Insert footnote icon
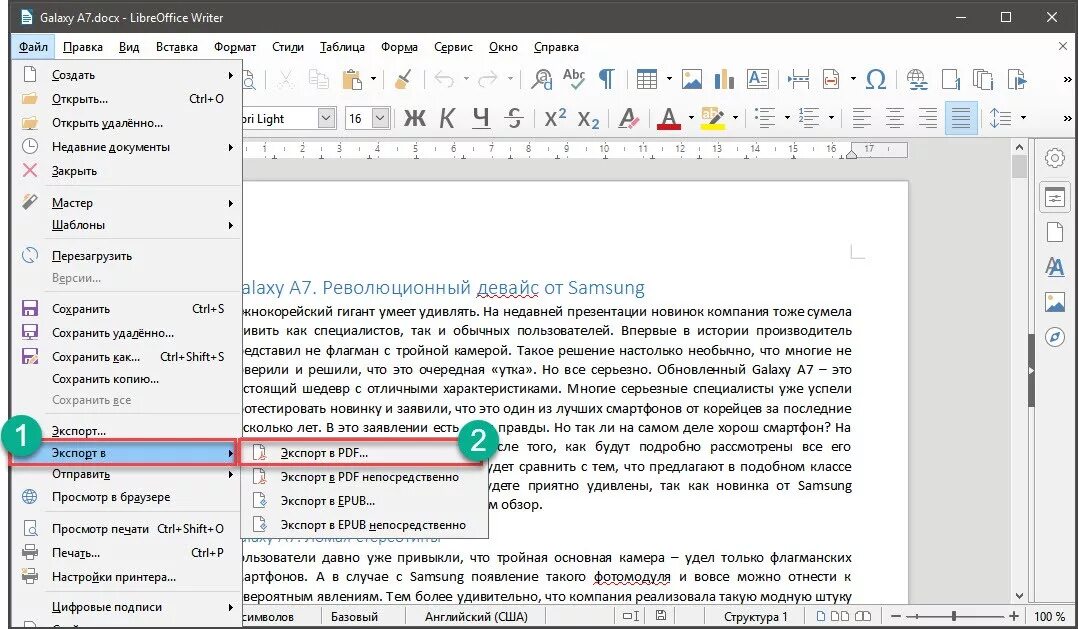This screenshot has width=1078, height=629. click(951, 79)
